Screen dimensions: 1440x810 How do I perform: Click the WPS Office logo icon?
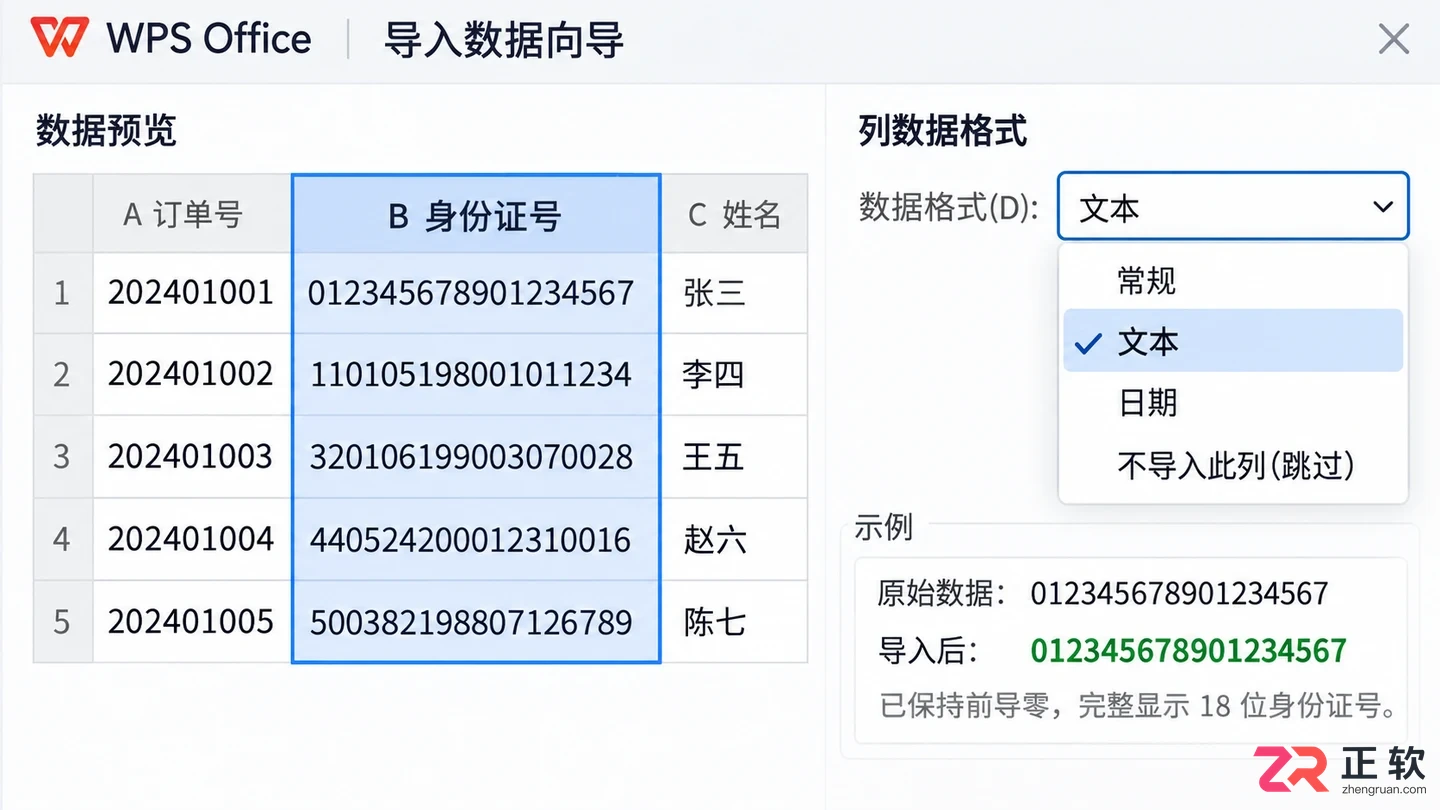pos(59,38)
